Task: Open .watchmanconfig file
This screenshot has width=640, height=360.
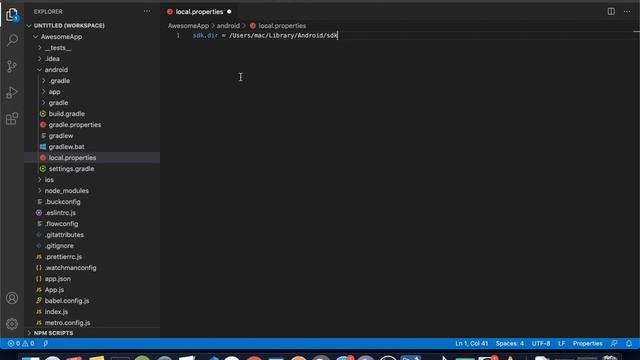Action: 70,268
